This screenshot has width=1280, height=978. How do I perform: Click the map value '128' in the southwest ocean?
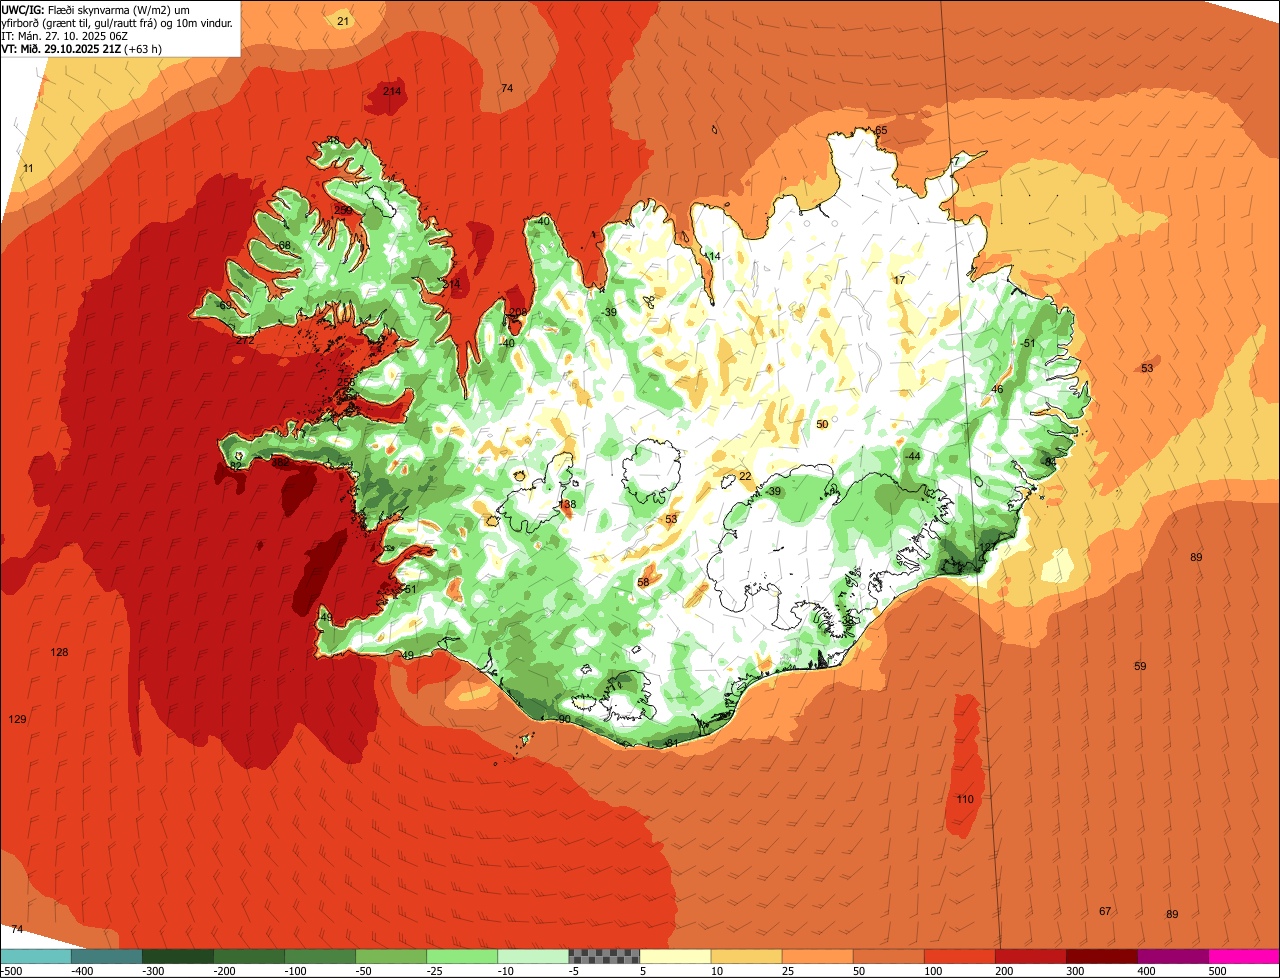(60, 652)
